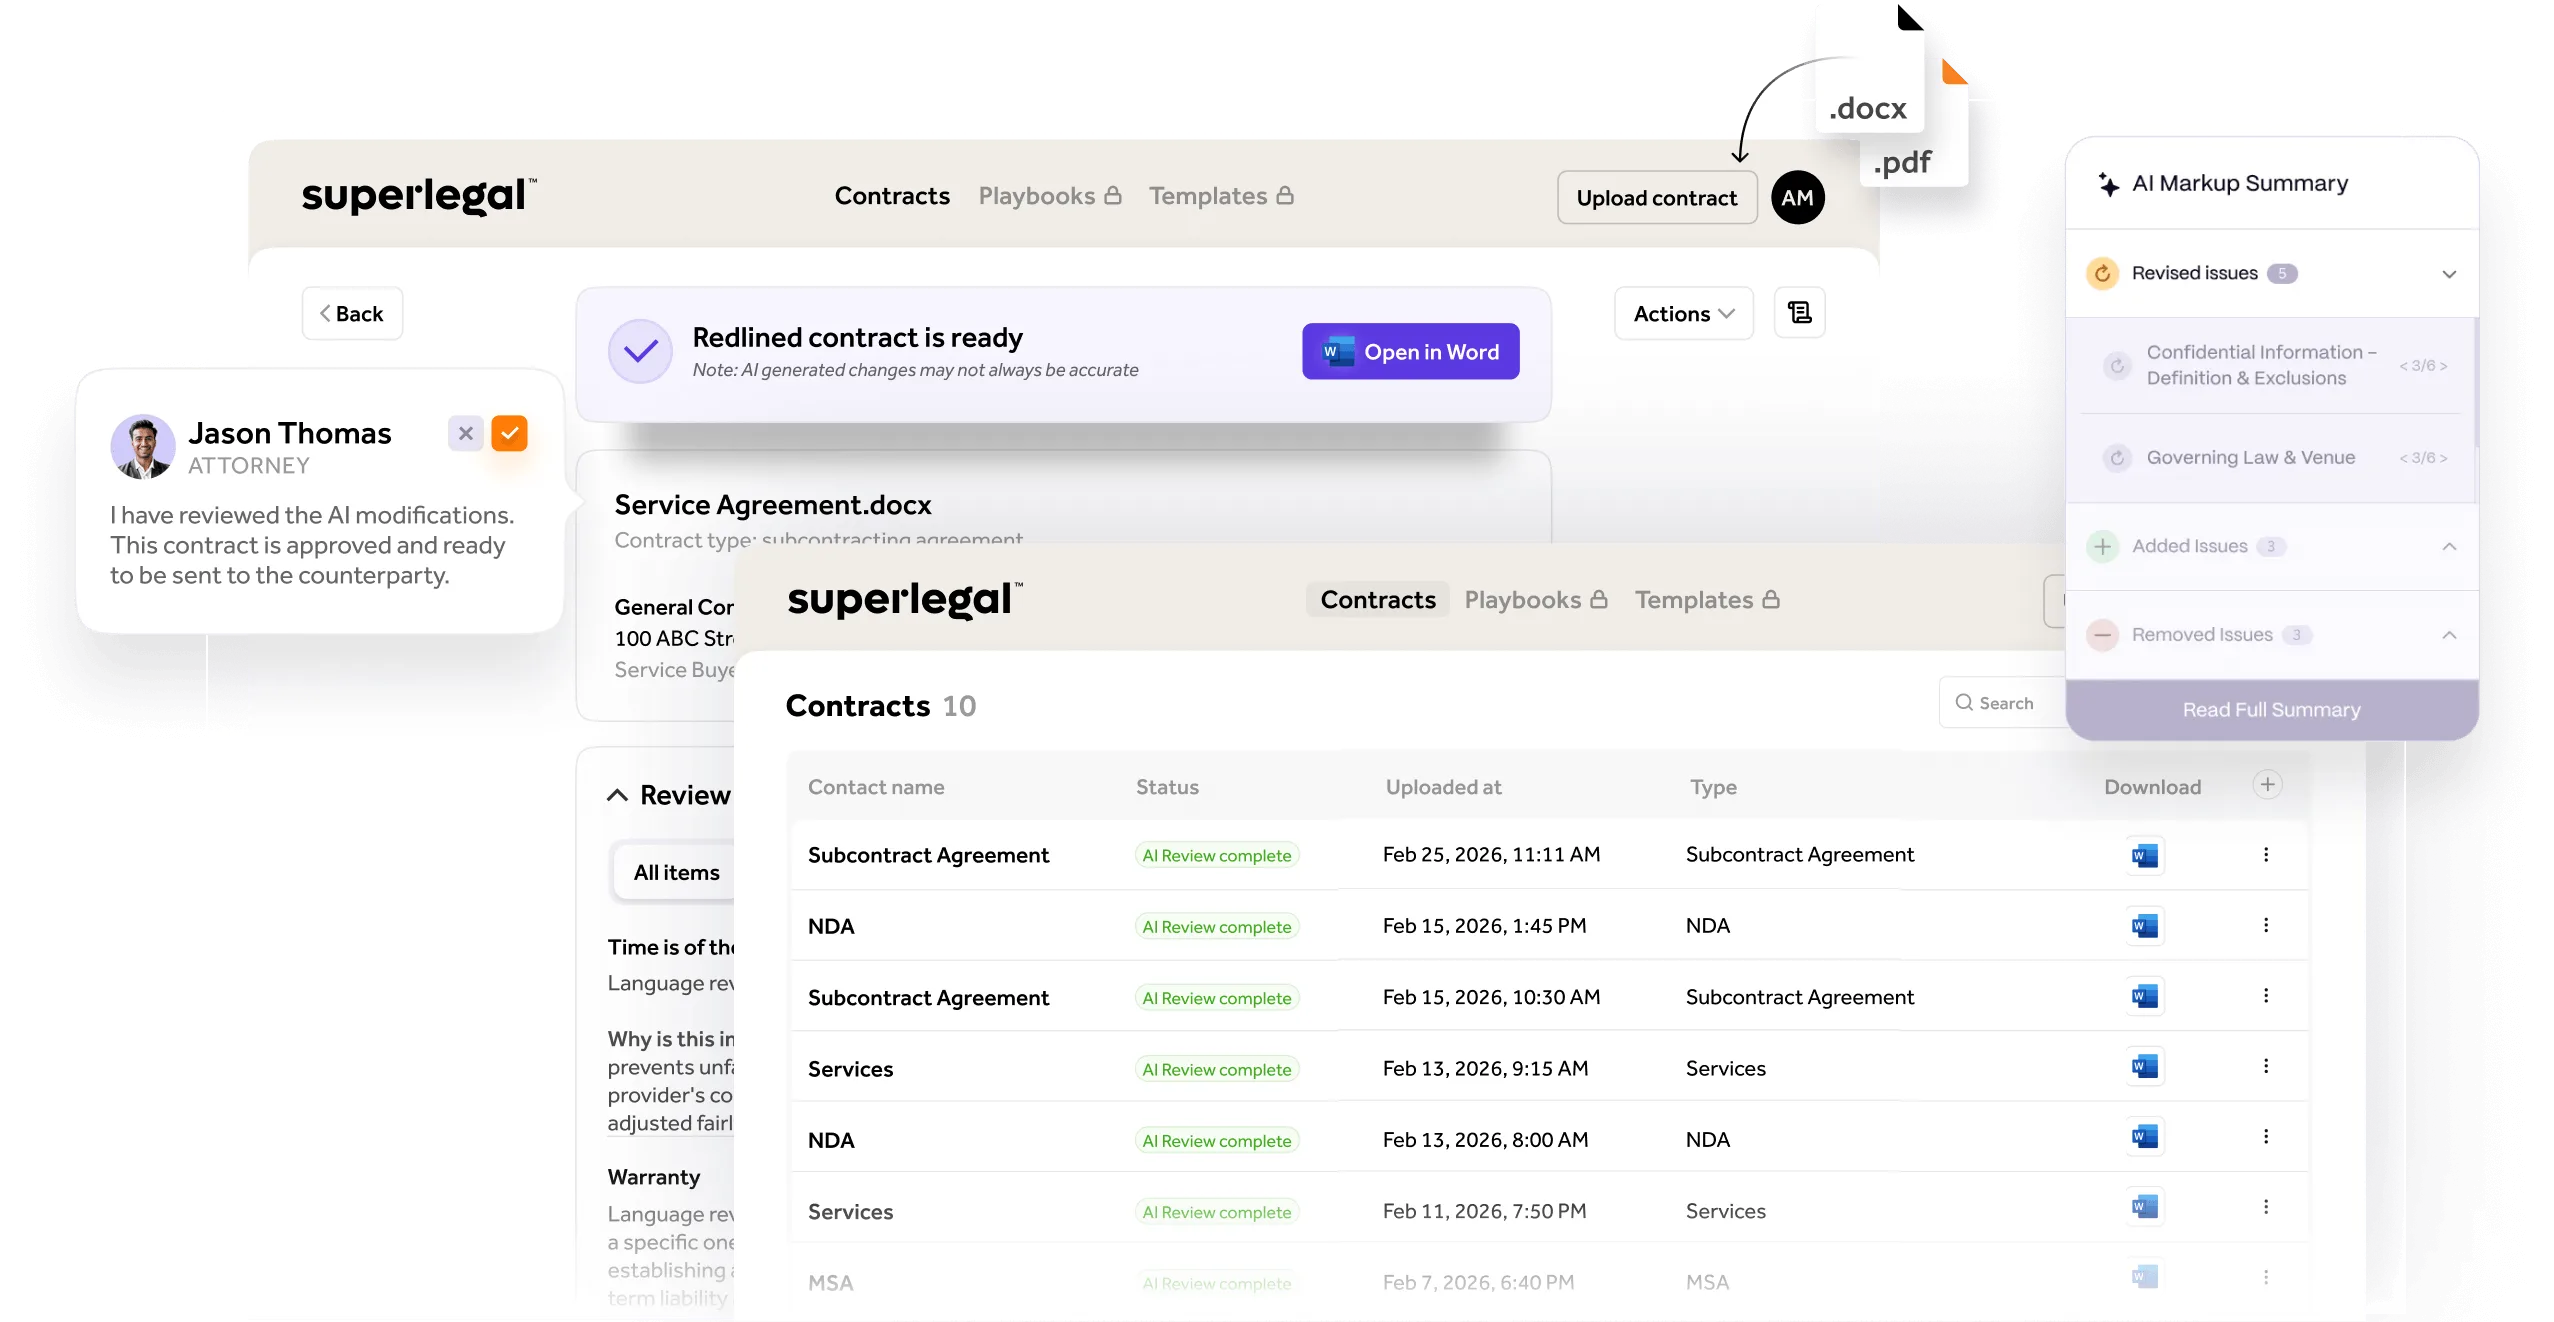Download the Feb 15 NDA Word file
The image size is (2554, 1322).
click(2144, 926)
